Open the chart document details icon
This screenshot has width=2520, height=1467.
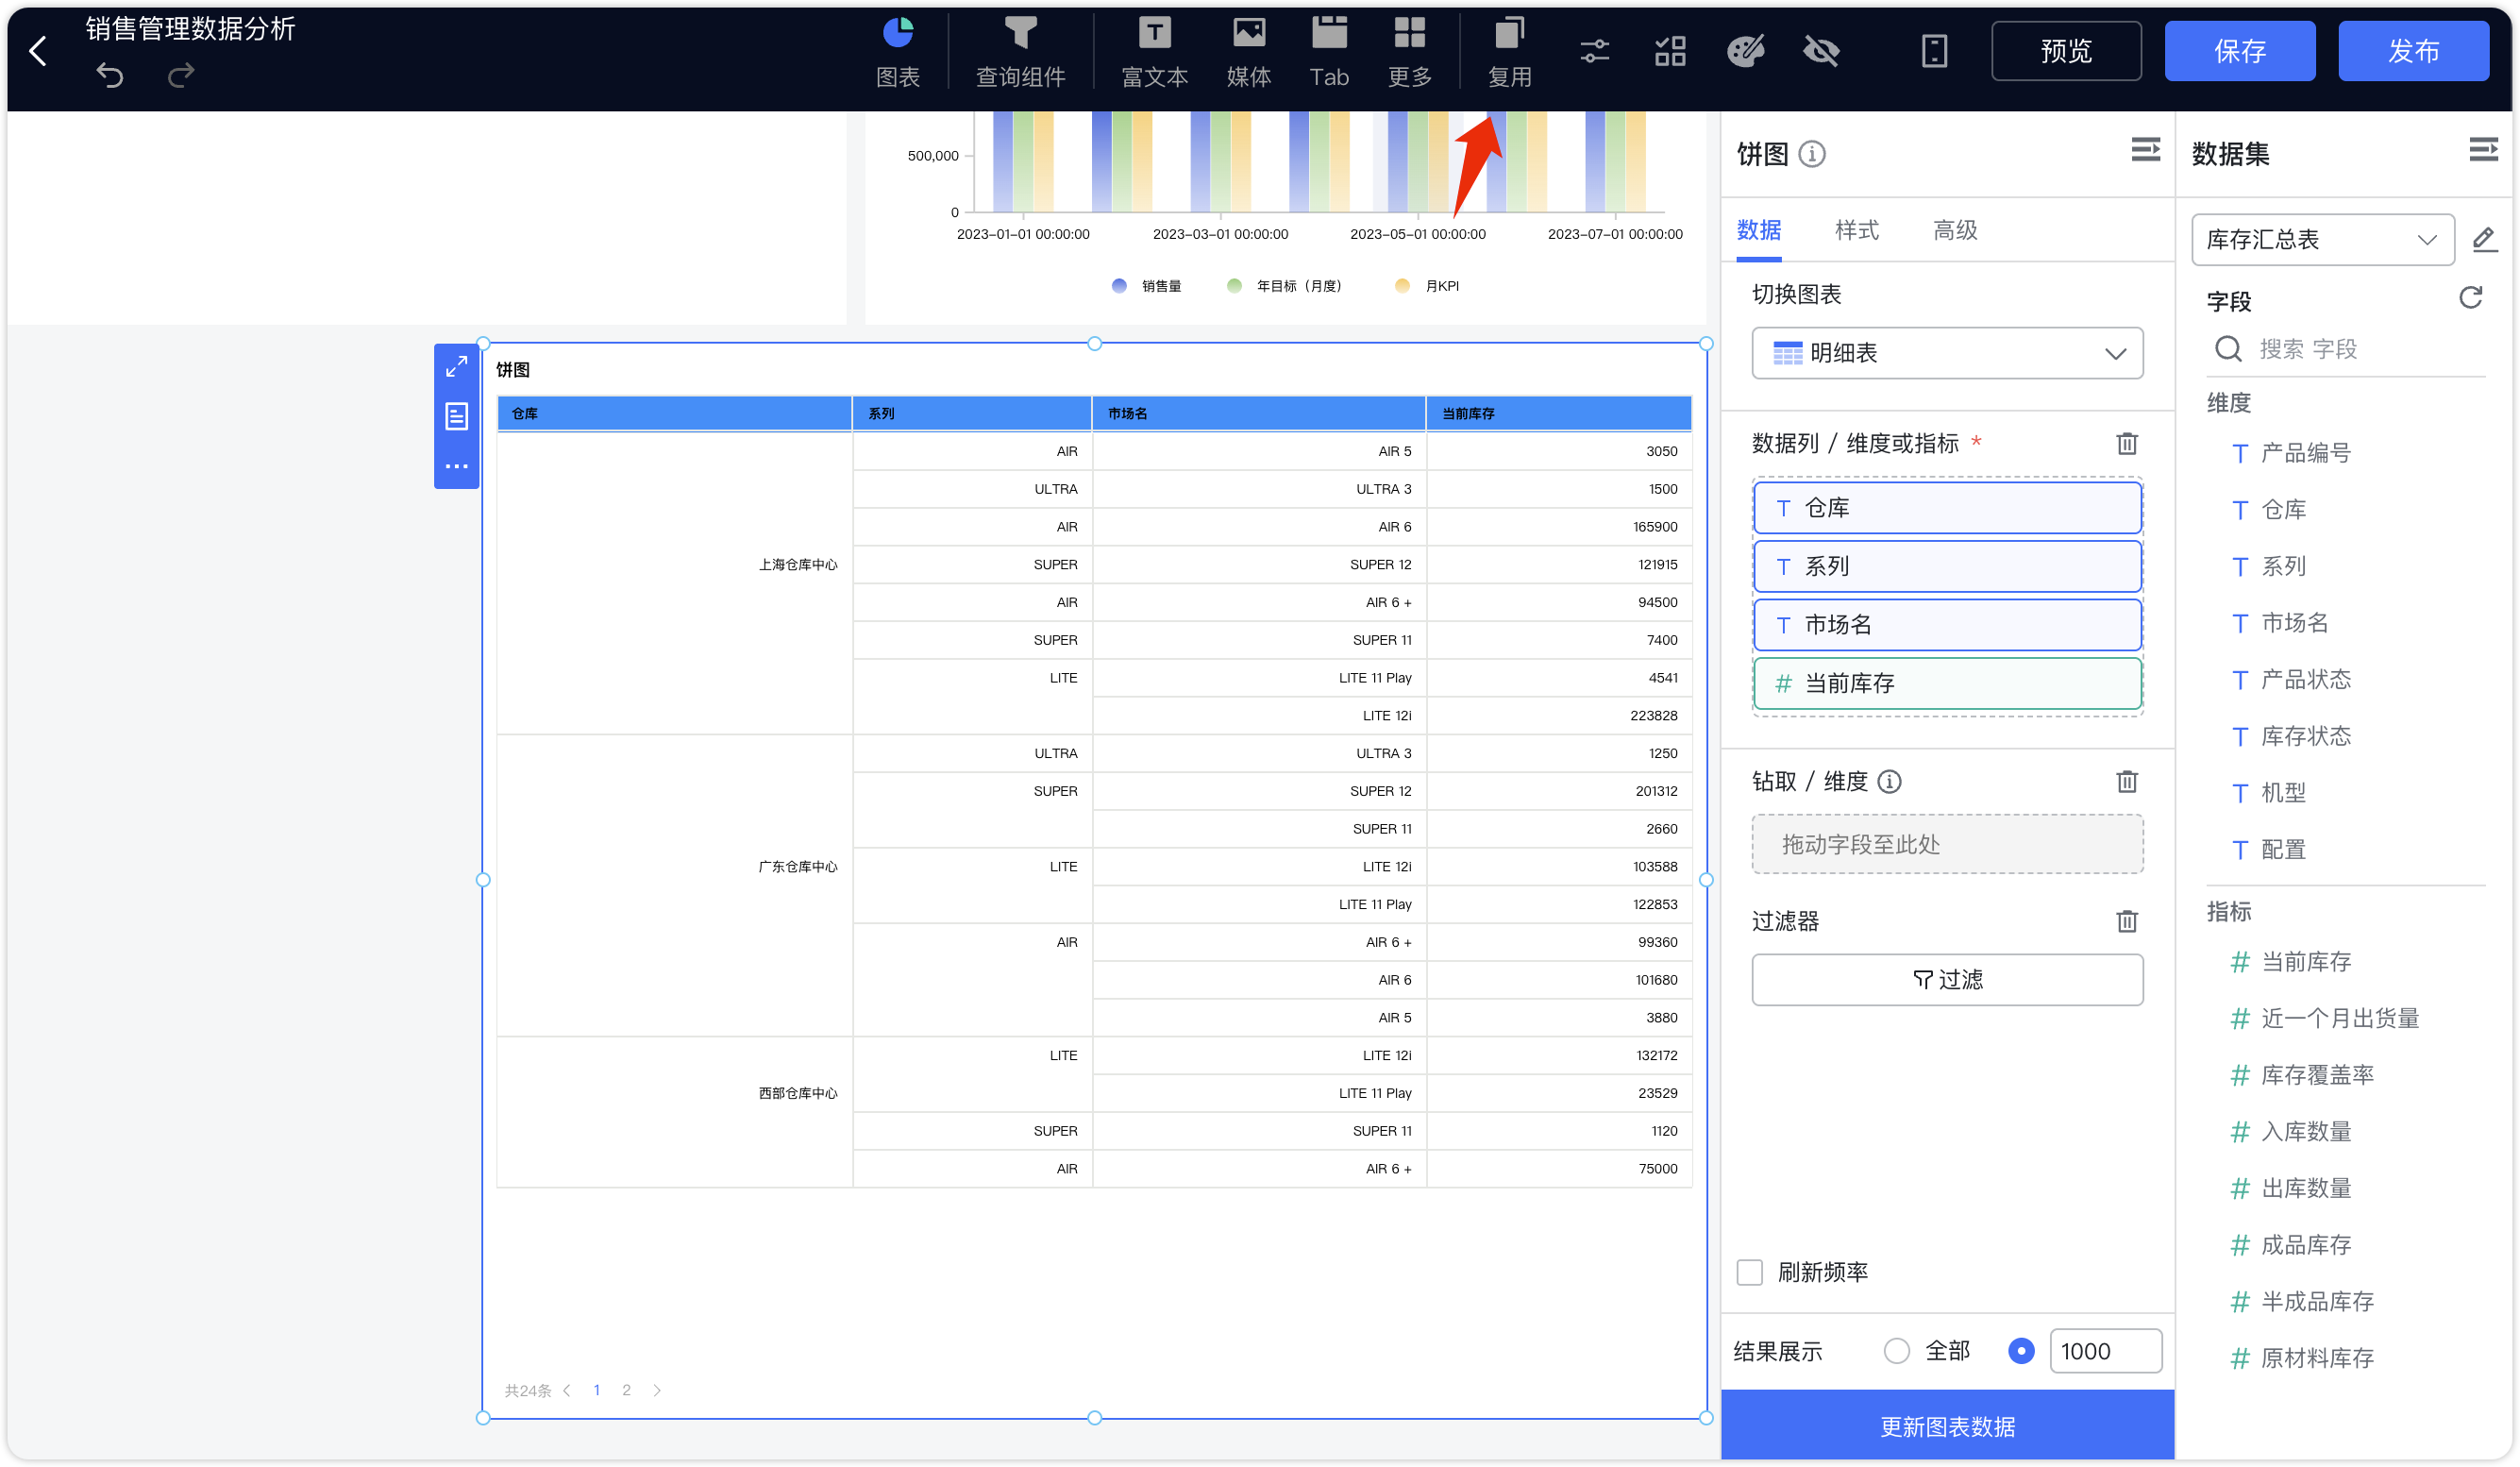click(x=456, y=416)
